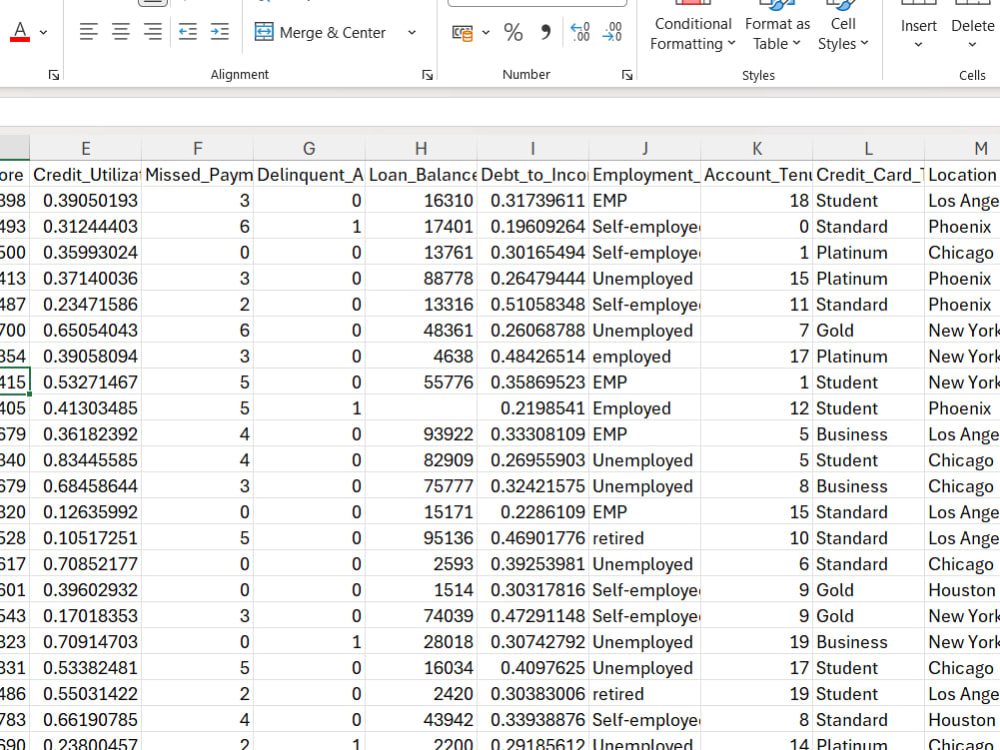This screenshot has width=1000, height=750.
Task: Select column G header
Action: click(x=309, y=149)
